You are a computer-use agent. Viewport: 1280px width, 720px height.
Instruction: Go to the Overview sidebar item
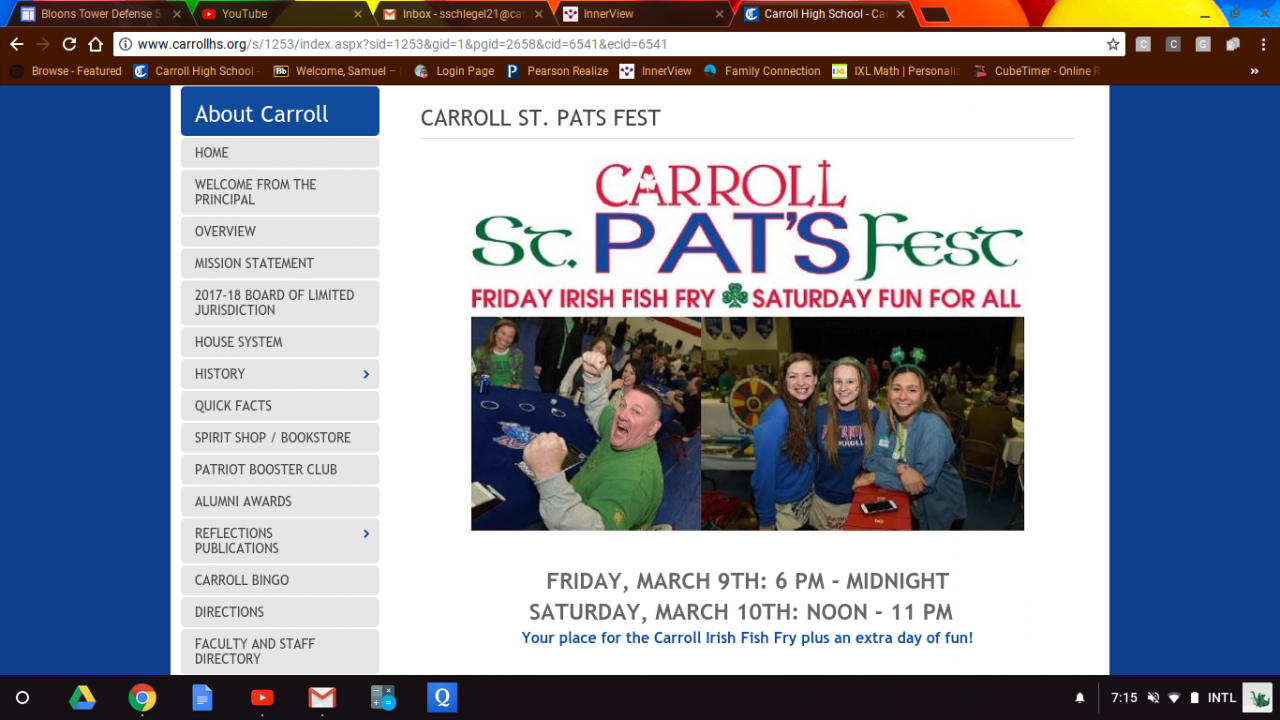point(280,231)
